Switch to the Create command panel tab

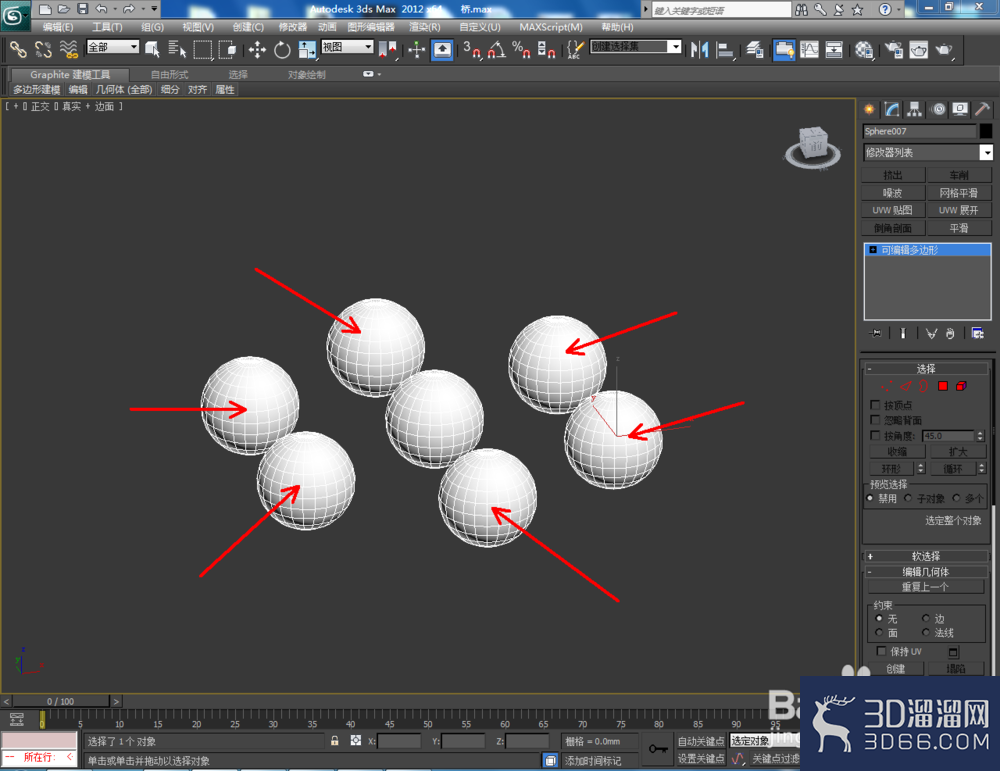click(869, 109)
